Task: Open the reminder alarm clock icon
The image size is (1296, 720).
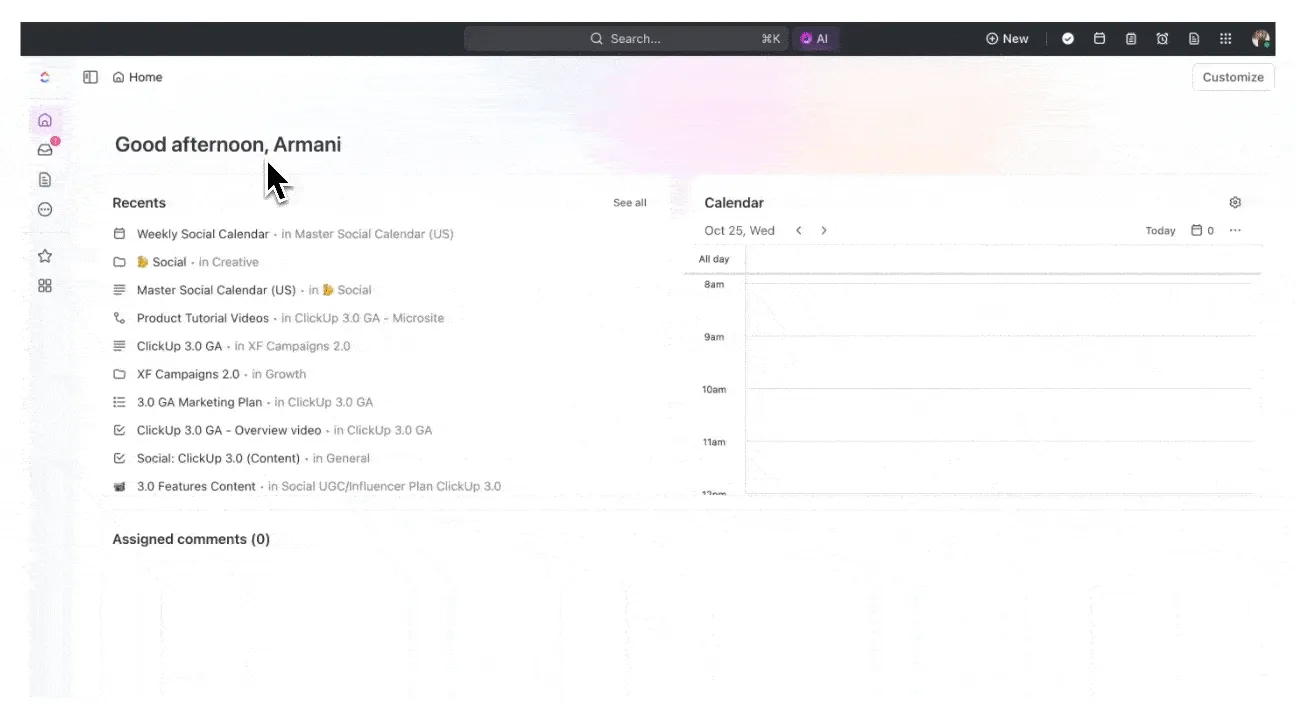Action: 1162,39
